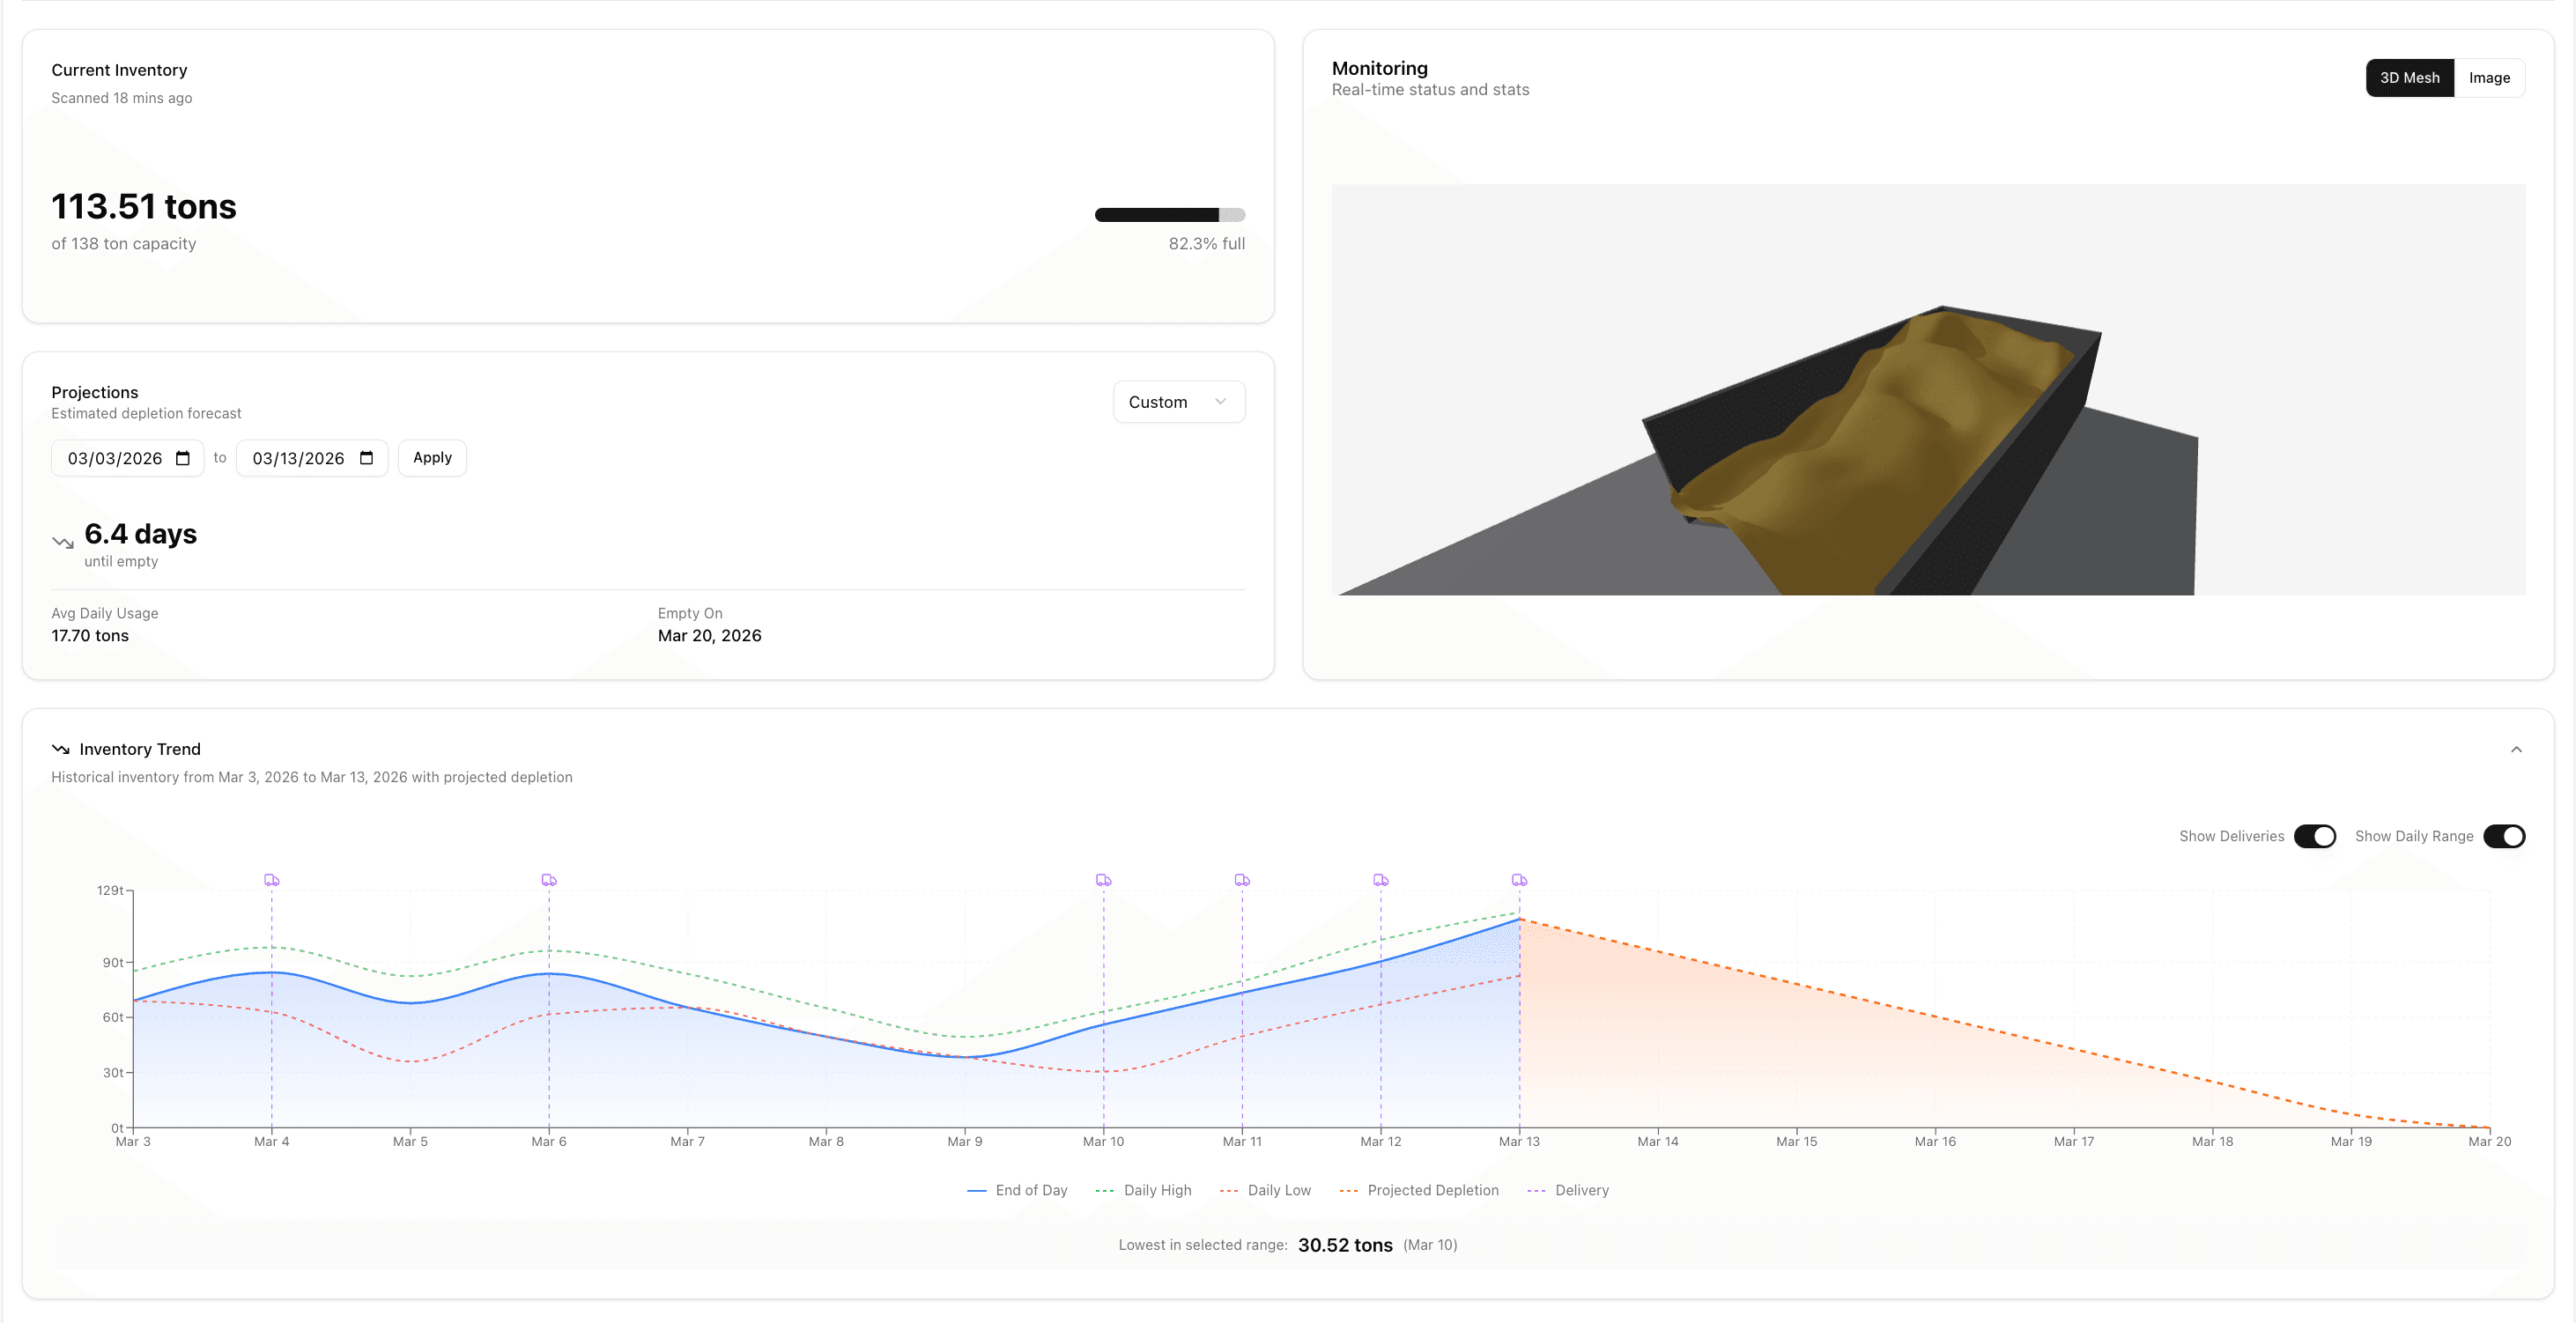This screenshot has height=1323, width=2576.
Task: Select the delivery truck icon above Mar 10
Action: pos(1103,880)
